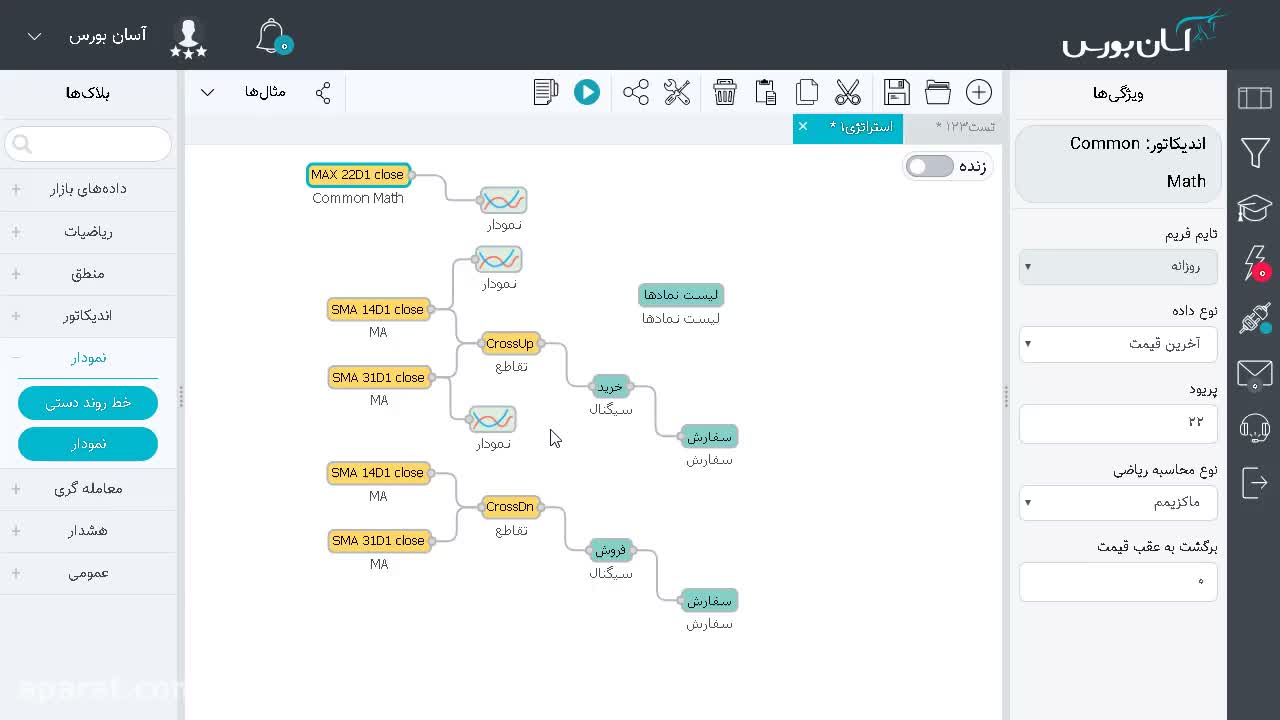
Task: Click the new strategy plus icon
Action: (x=979, y=93)
